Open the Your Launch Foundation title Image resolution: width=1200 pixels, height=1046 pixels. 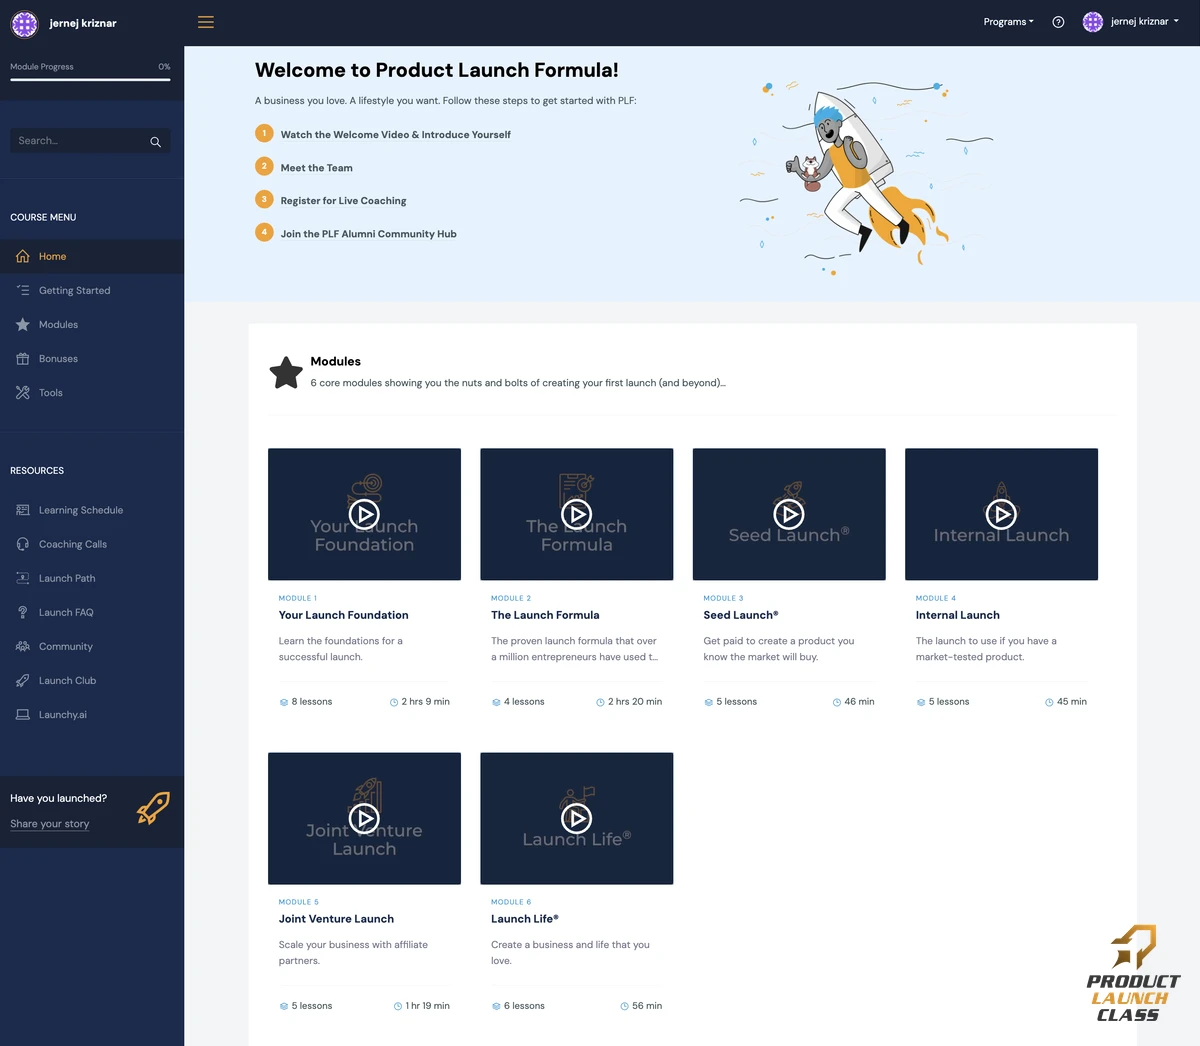(x=343, y=615)
